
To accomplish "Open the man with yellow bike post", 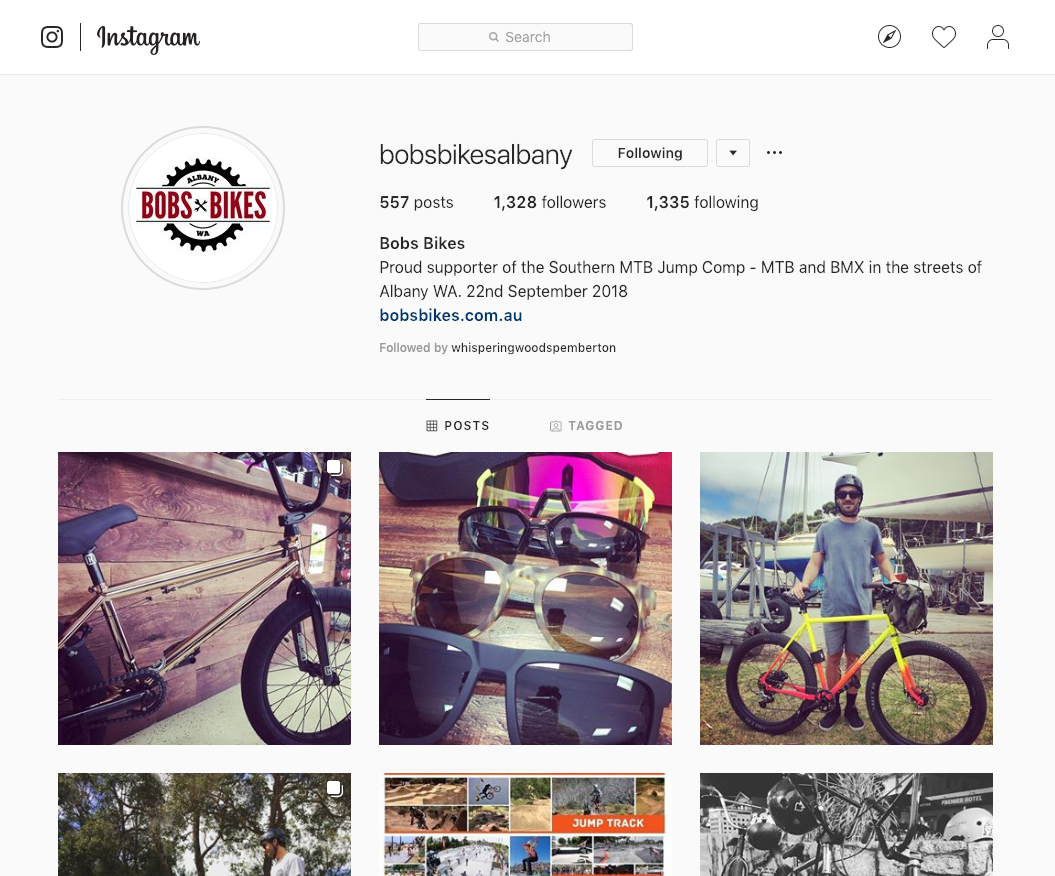I will pyautogui.click(x=846, y=598).
